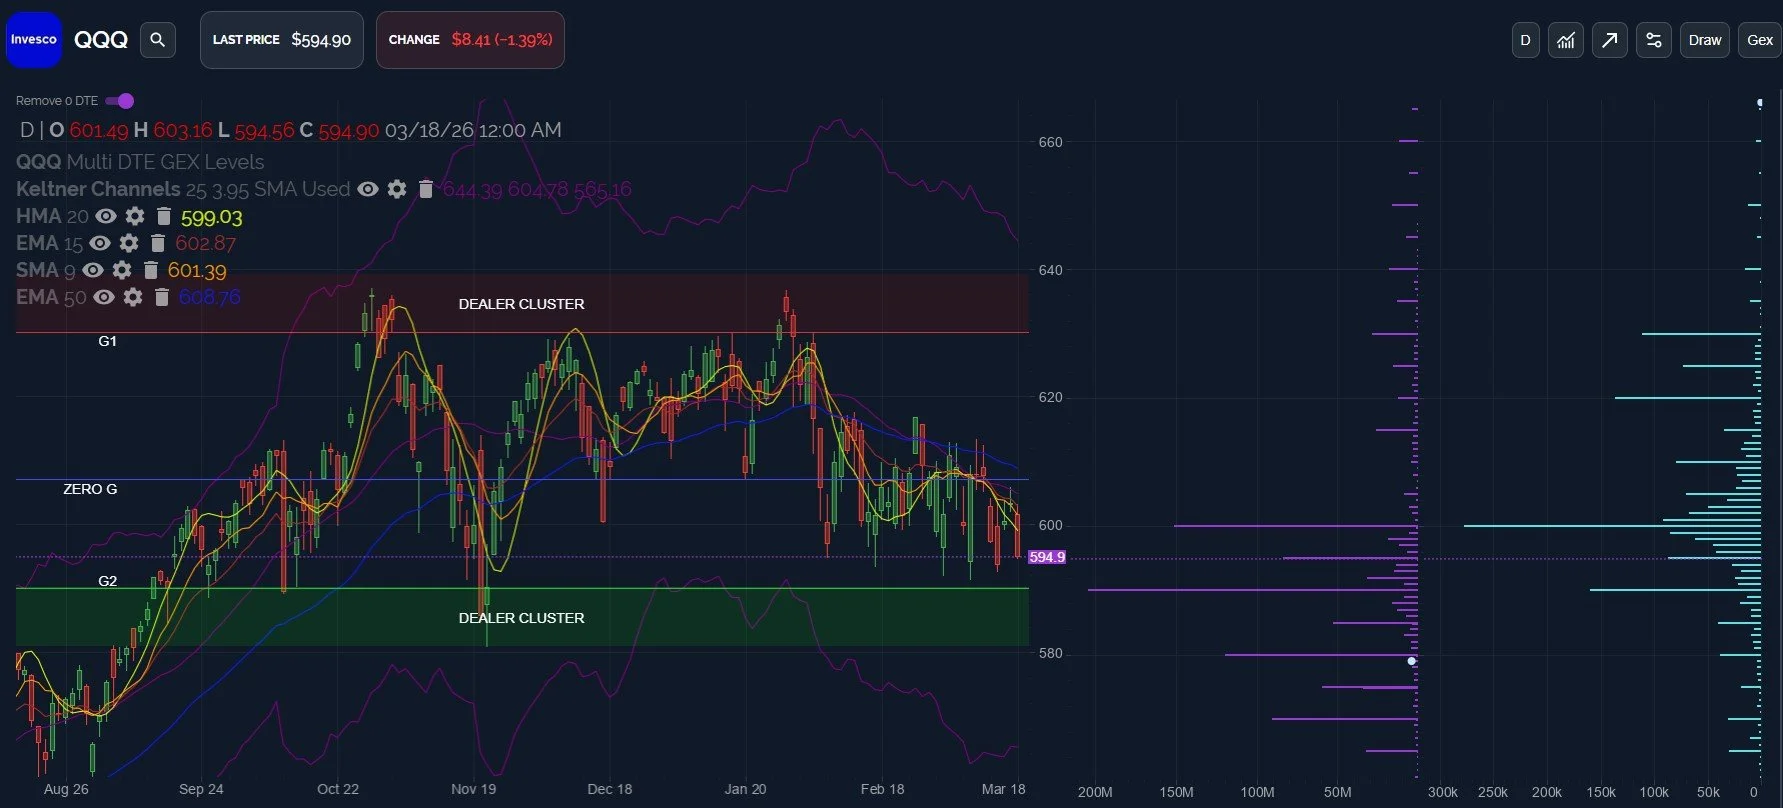1783x808 pixels.
Task: Click the upper DEALER CLUSTER label
Action: 521,304
